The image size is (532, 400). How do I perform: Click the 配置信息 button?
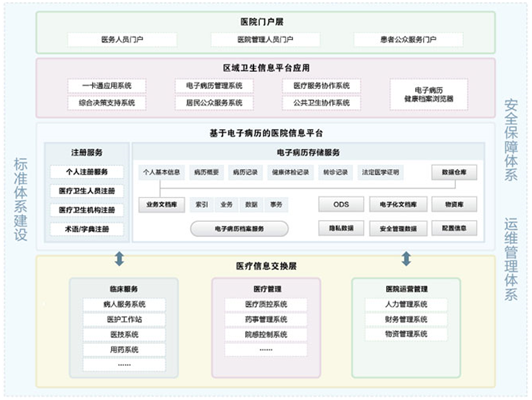point(454,228)
